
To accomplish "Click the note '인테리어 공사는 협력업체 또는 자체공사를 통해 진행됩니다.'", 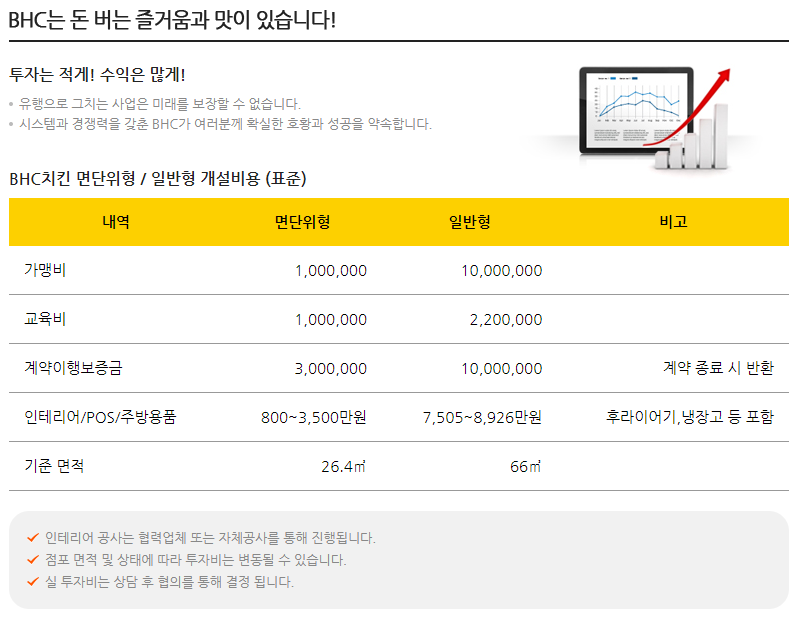I will [210, 538].
